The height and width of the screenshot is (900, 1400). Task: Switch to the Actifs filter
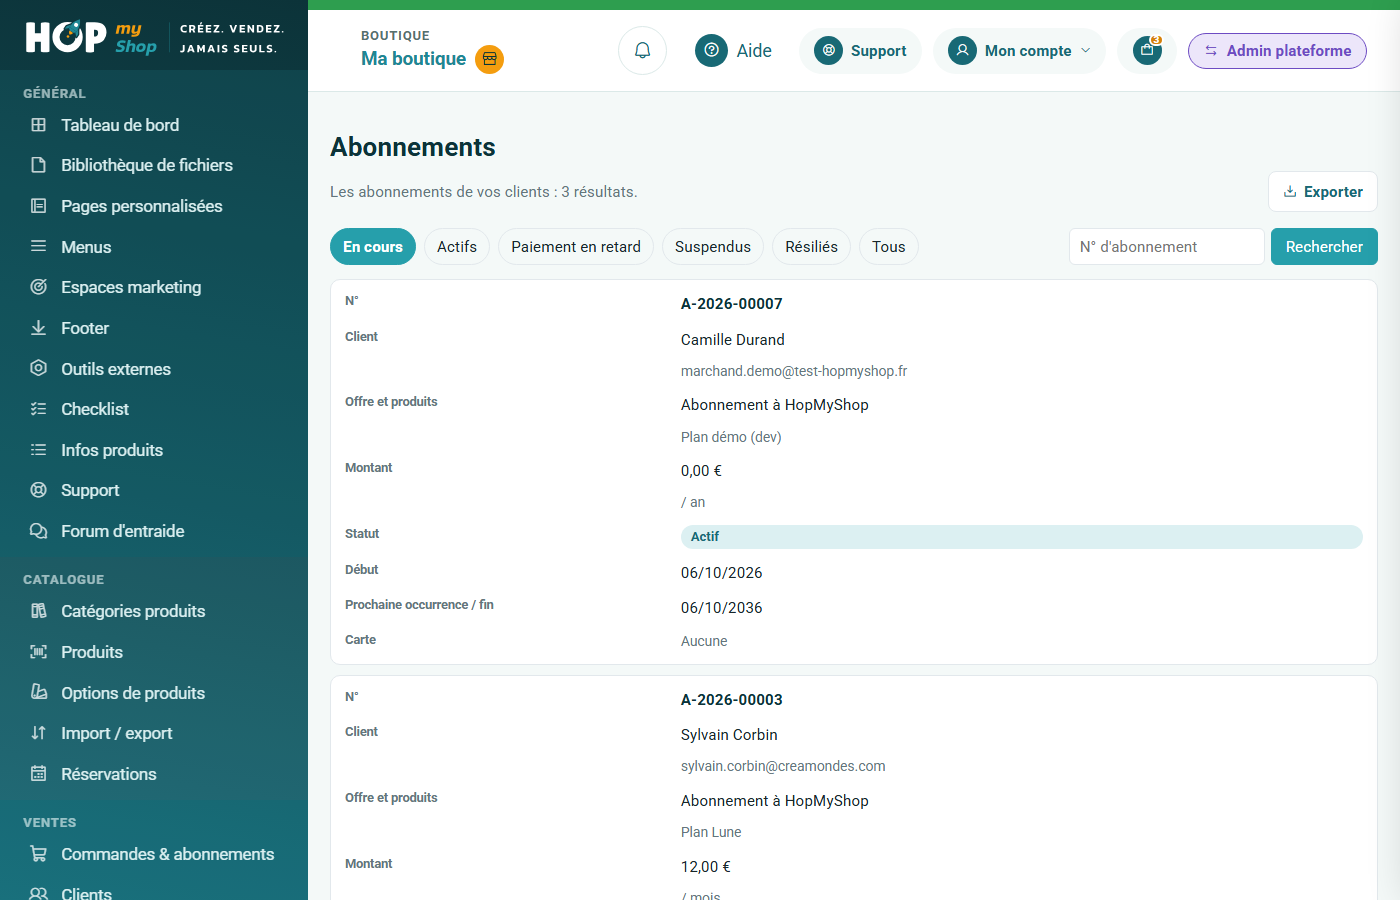457,247
